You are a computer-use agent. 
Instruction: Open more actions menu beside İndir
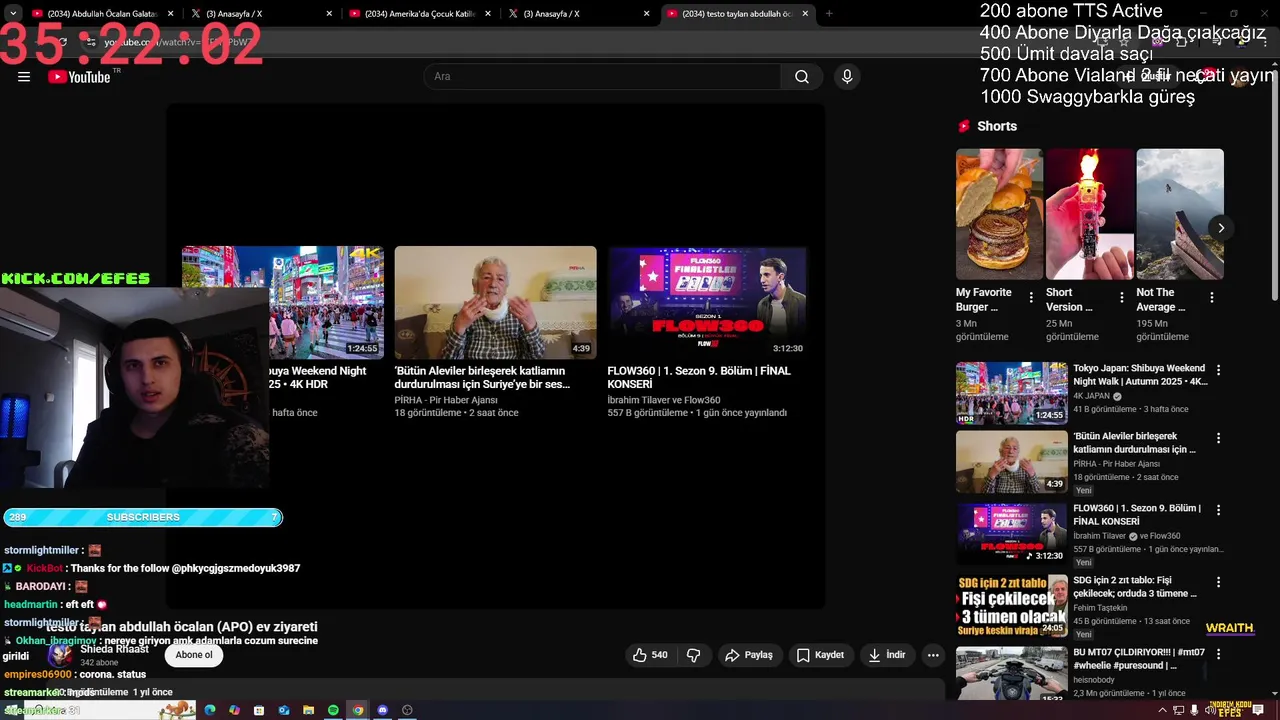[933, 655]
